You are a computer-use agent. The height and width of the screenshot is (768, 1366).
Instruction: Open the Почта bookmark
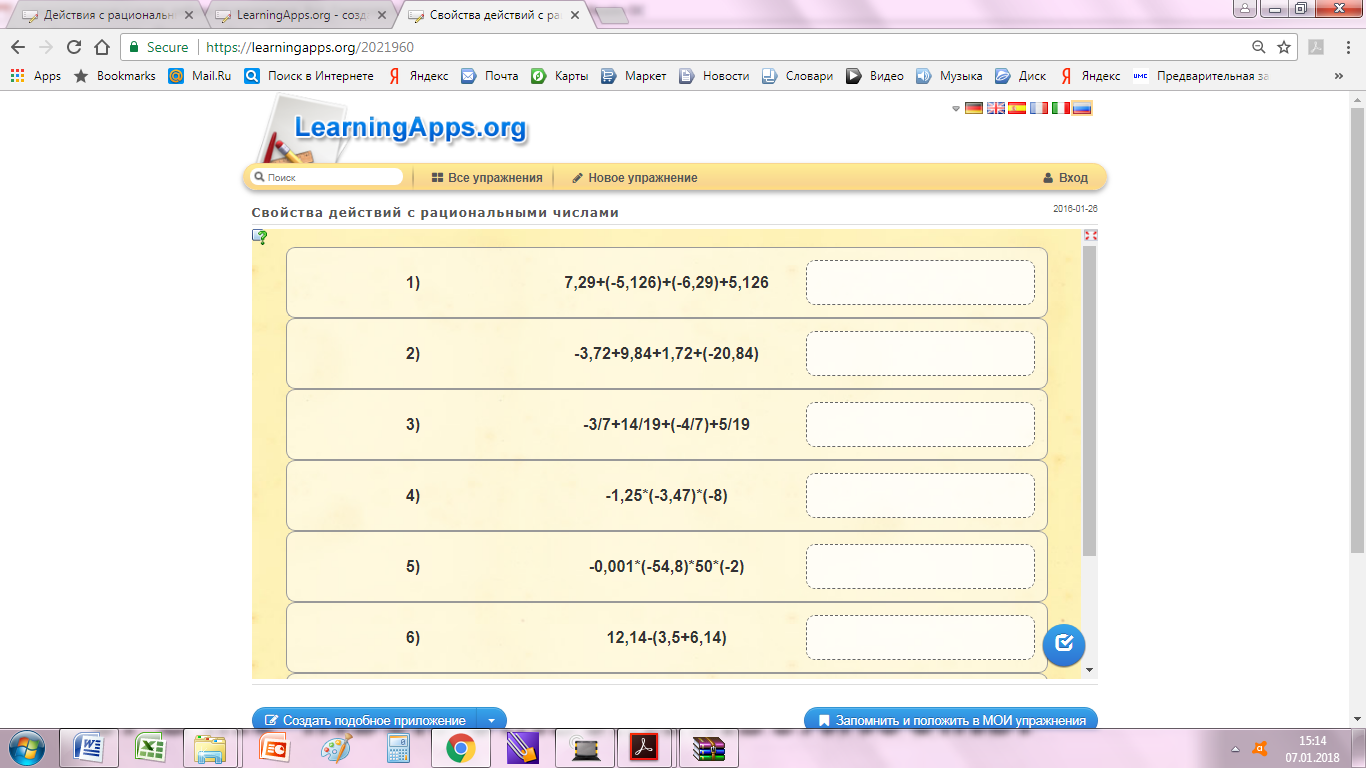490,76
